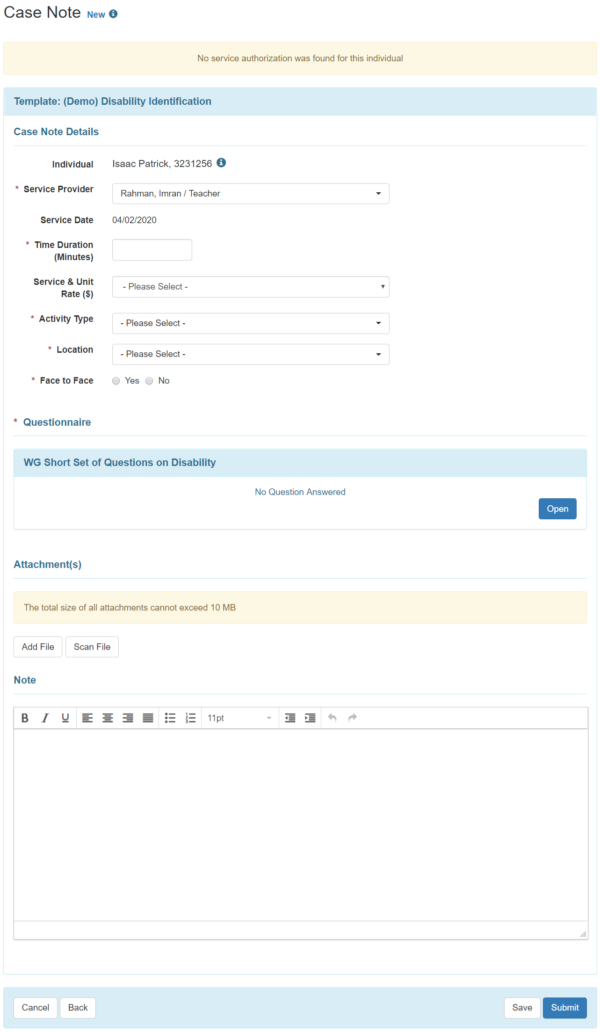
Task: Expand the Activity Type dropdown
Action: (250, 323)
